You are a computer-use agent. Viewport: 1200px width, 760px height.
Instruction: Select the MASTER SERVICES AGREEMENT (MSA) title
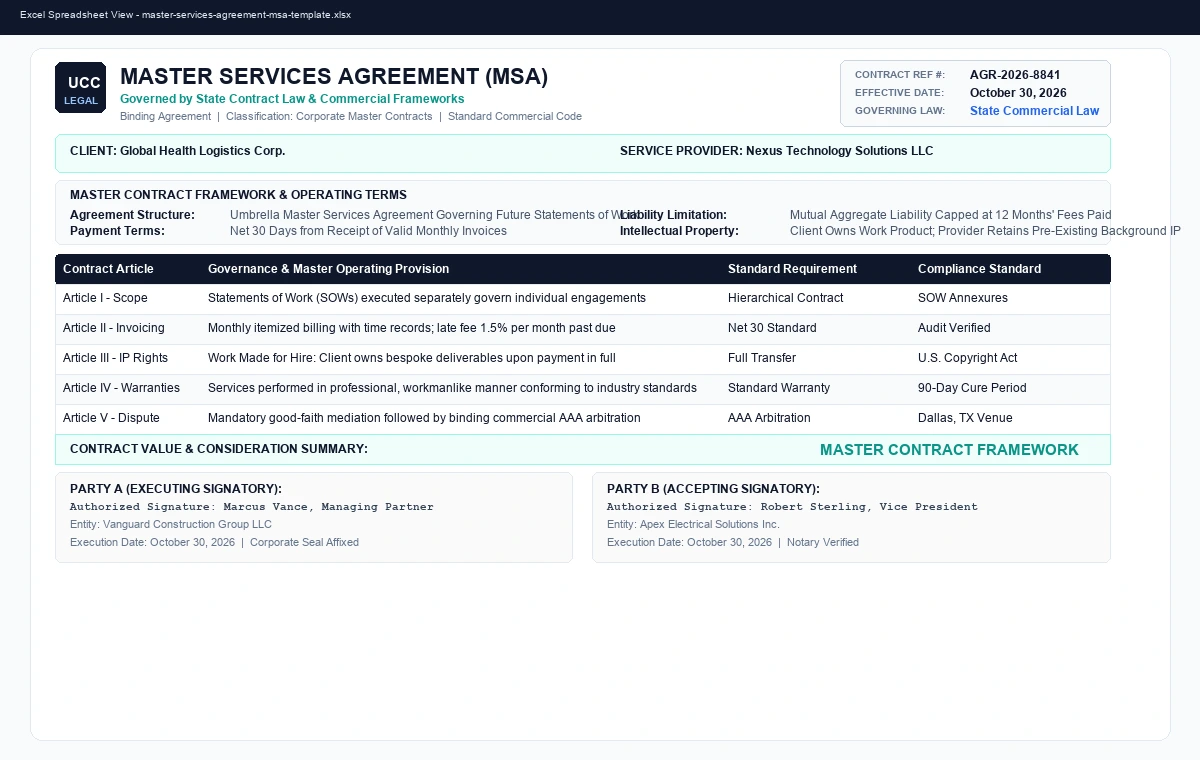point(334,76)
